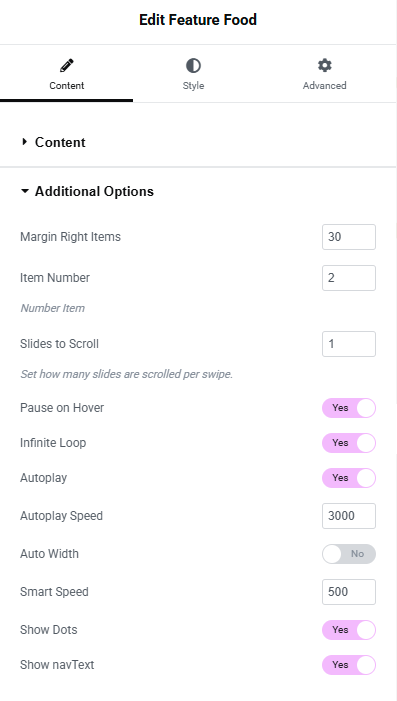Click the Additional Options heading

coord(94,191)
